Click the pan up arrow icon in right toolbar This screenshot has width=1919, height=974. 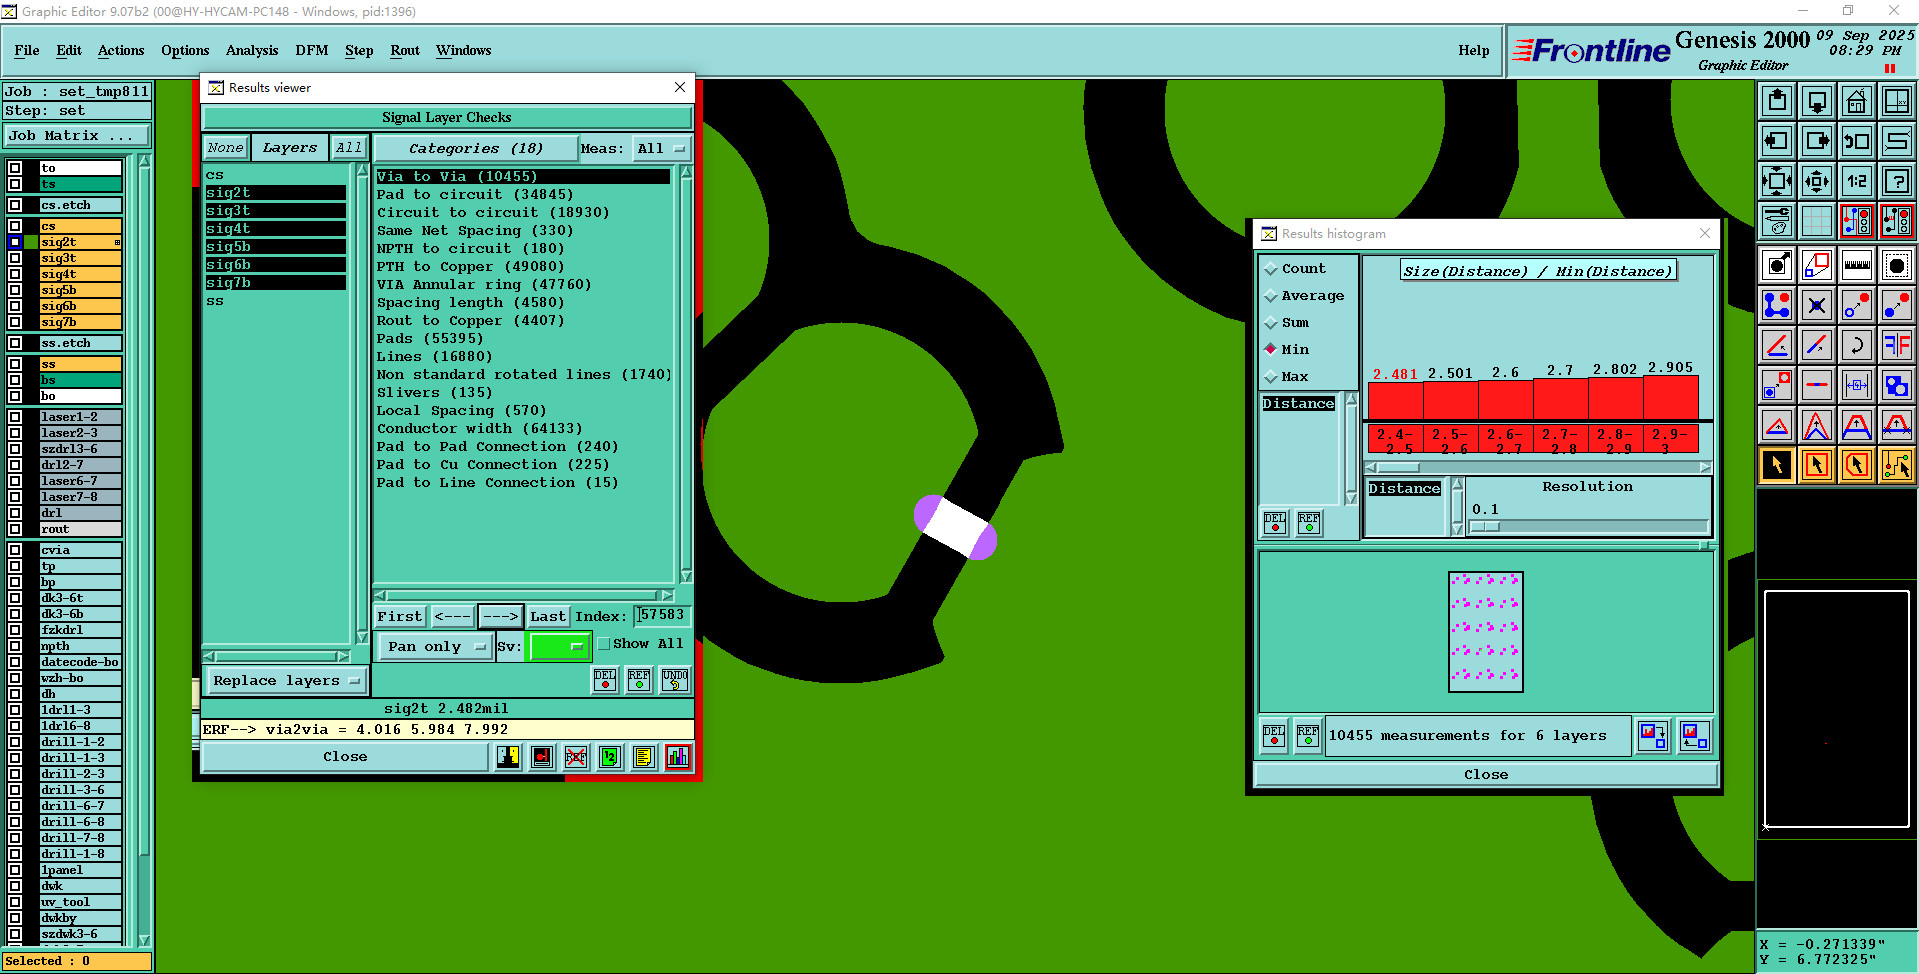(x=1777, y=101)
